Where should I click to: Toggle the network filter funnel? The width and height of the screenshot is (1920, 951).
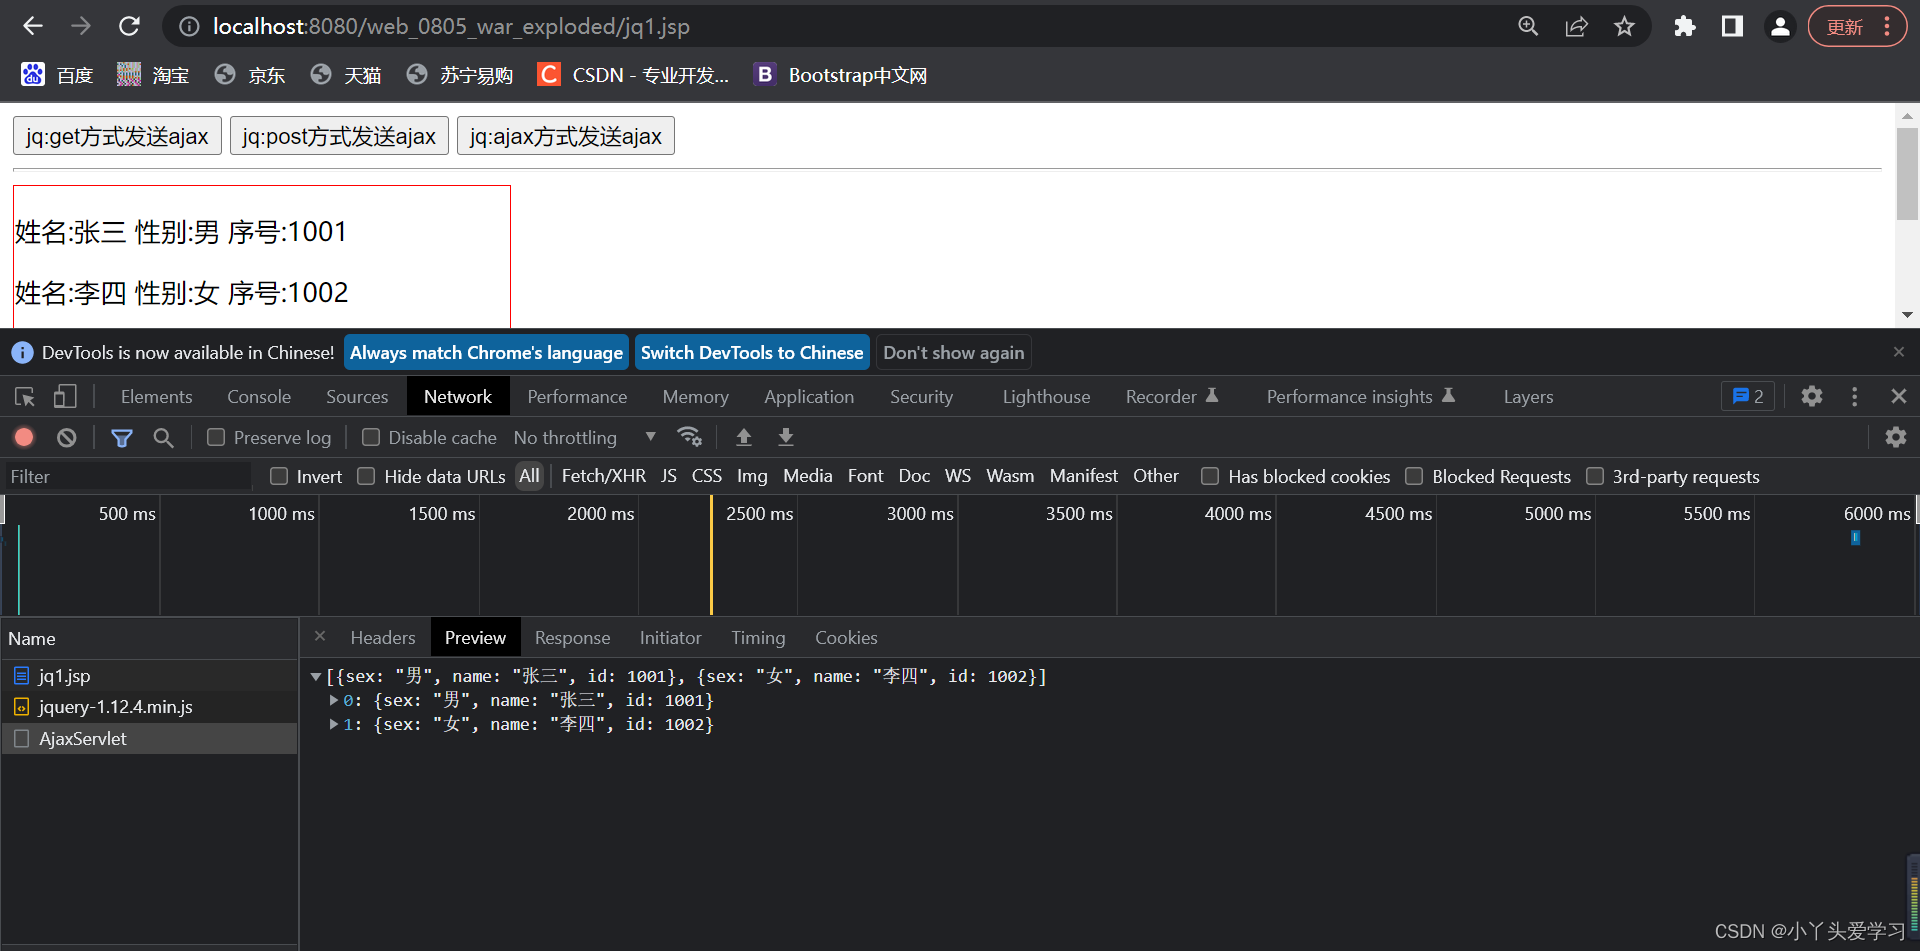122,437
